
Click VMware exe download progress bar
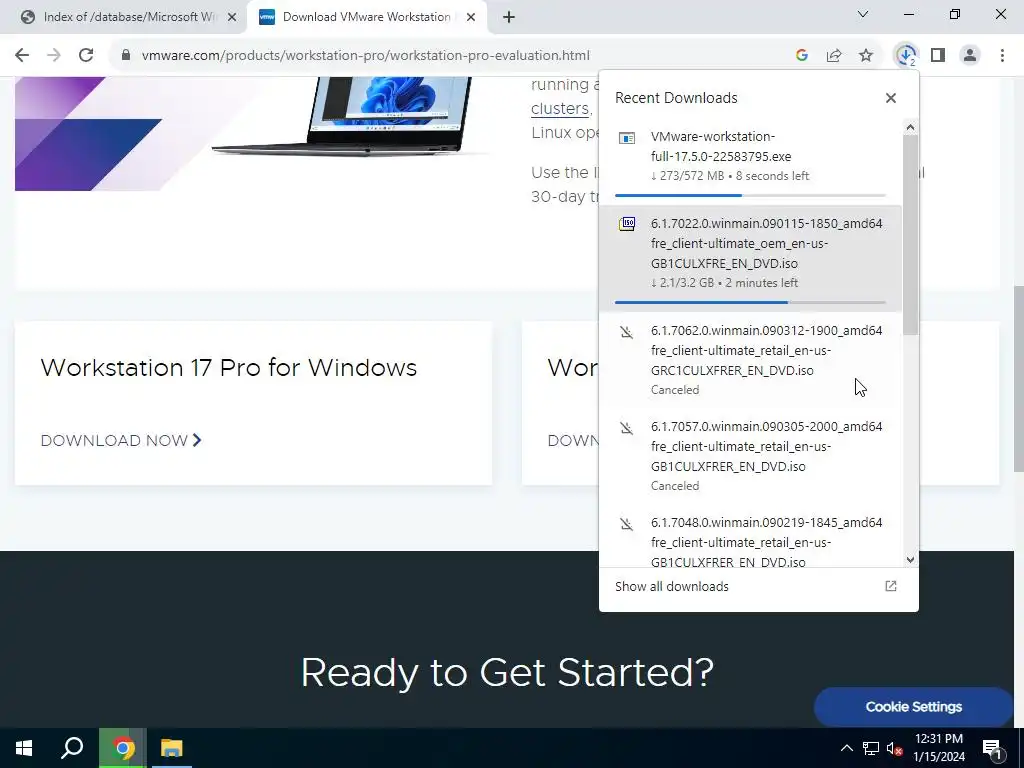coord(750,195)
